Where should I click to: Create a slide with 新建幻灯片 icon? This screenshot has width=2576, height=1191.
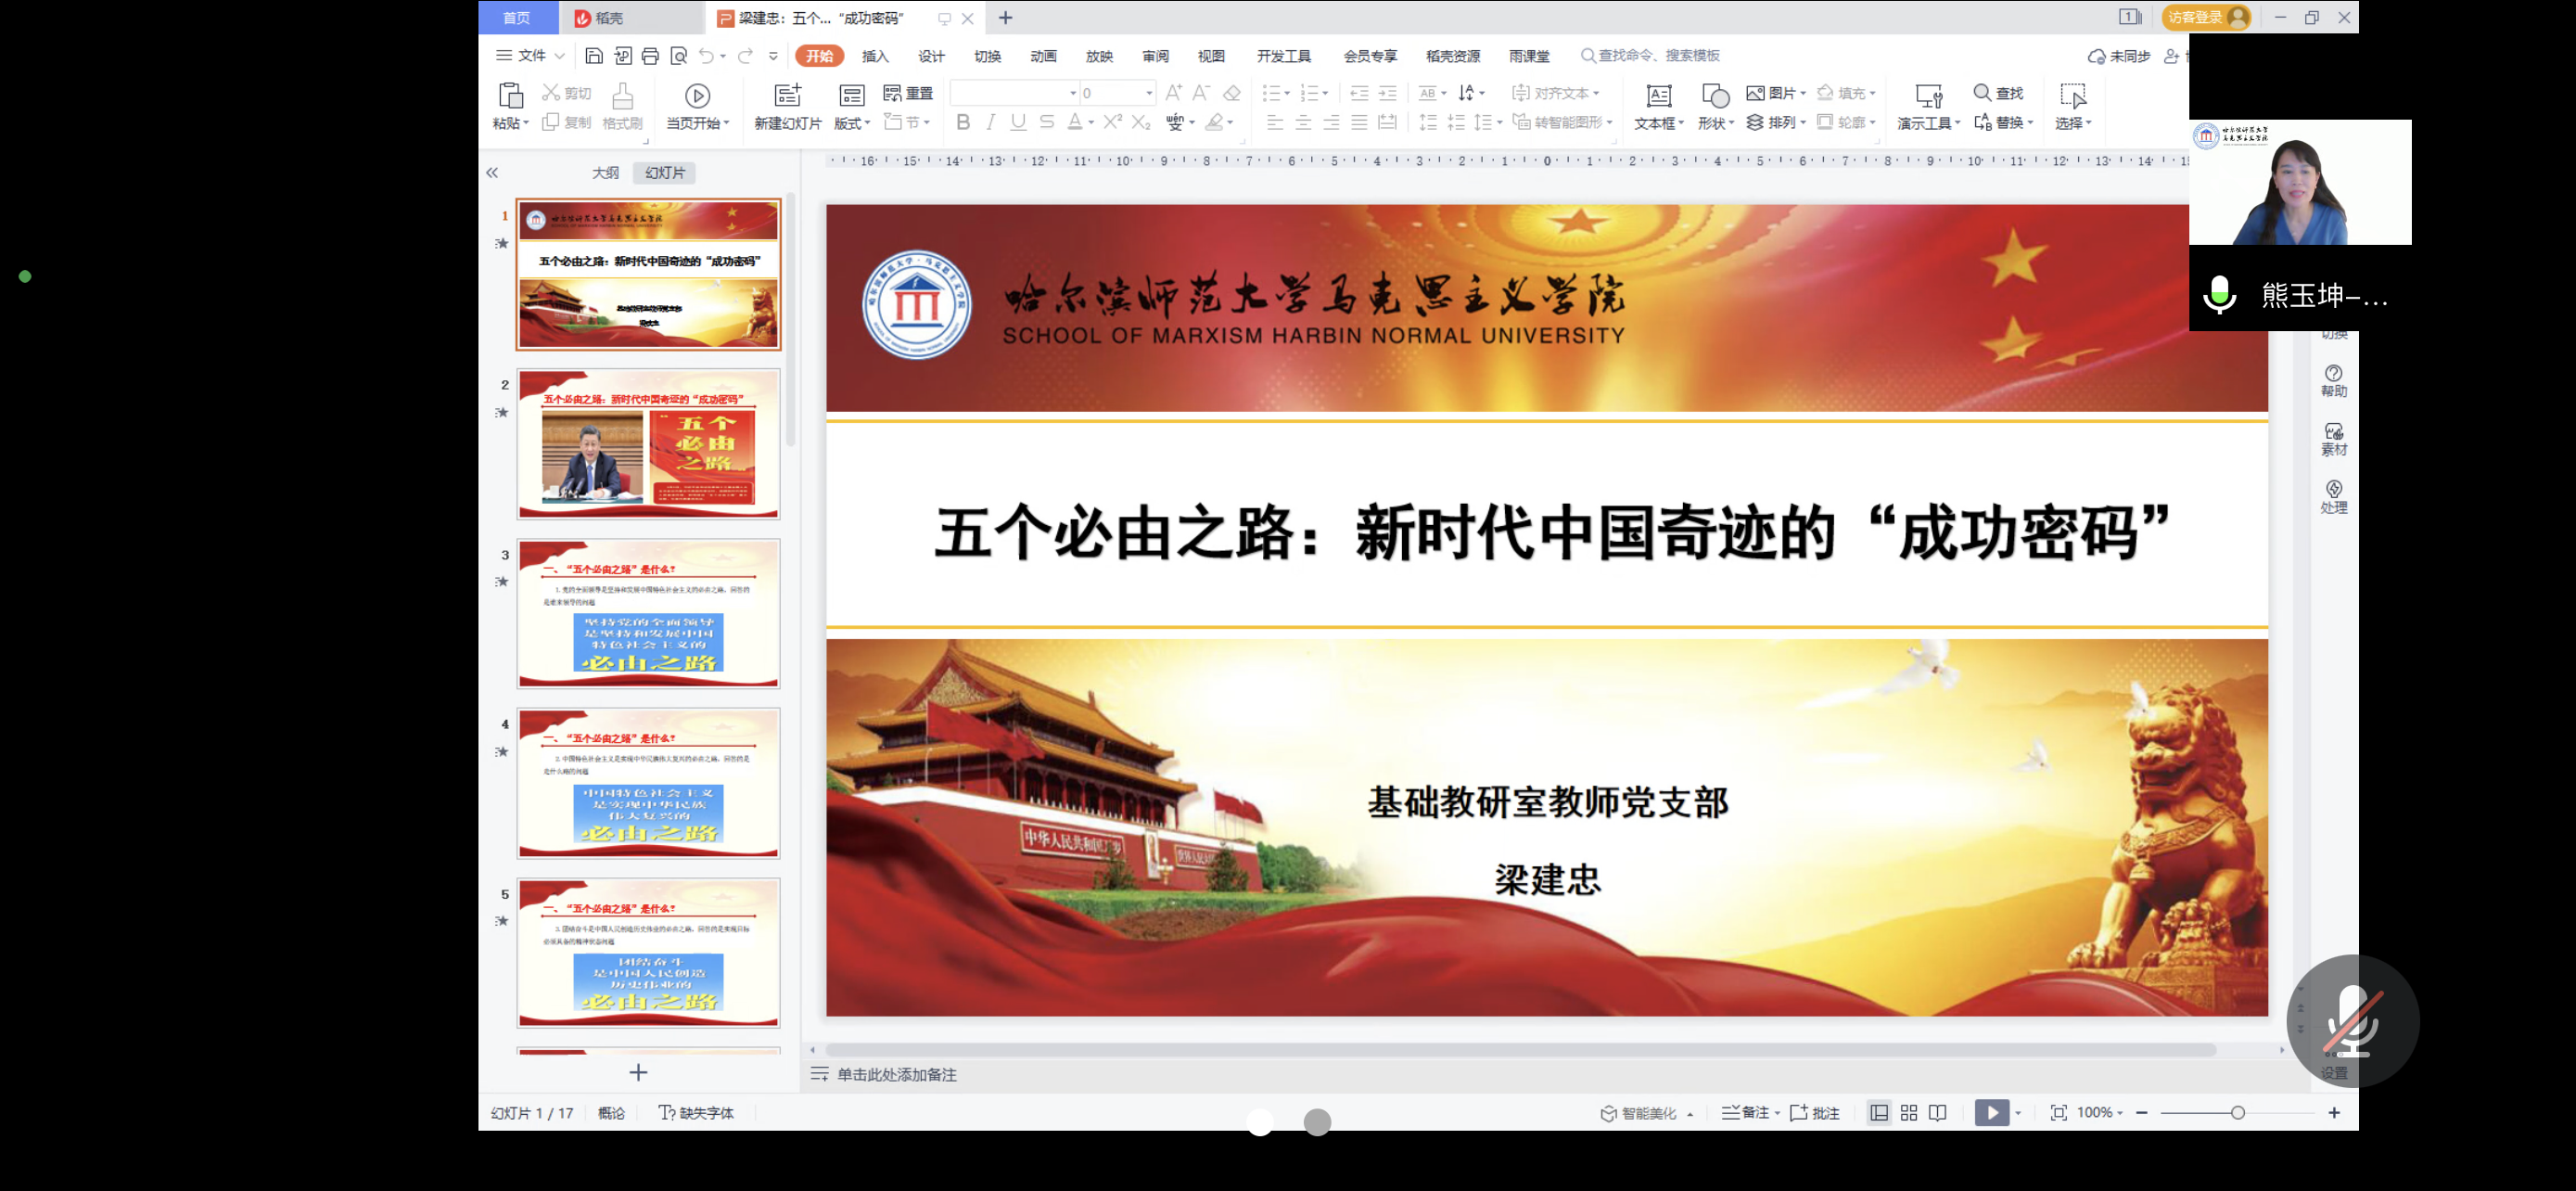pyautogui.click(x=788, y=107)
